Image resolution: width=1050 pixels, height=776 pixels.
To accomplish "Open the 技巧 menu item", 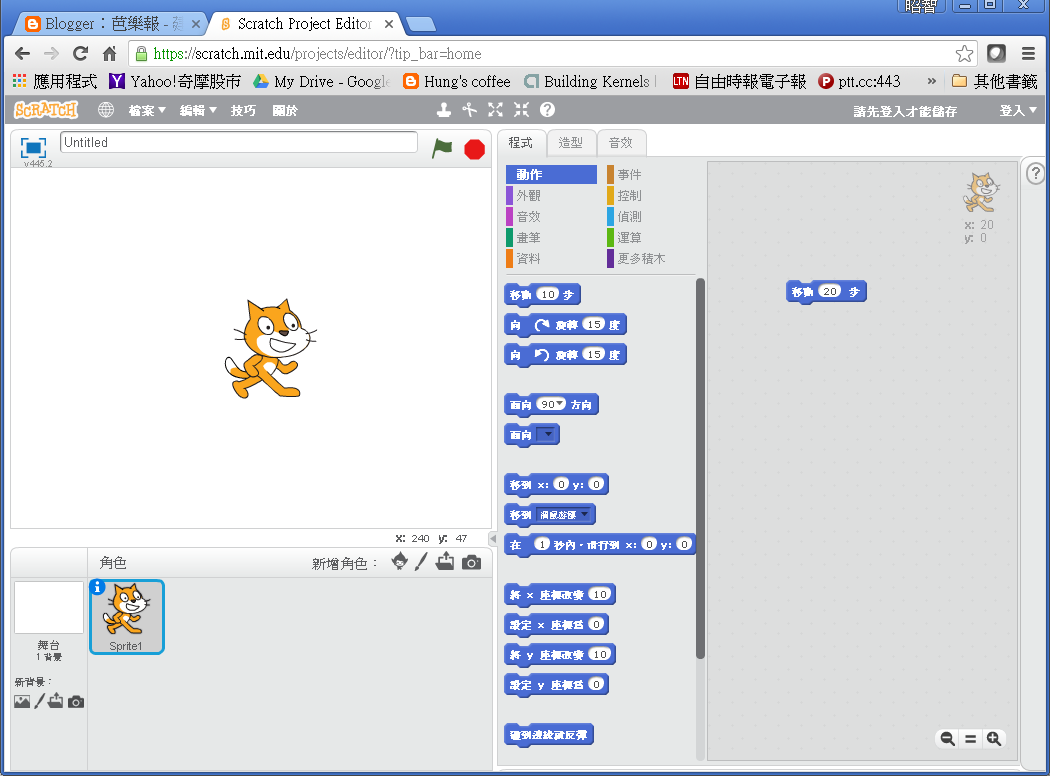I will [x=243, y=110].
